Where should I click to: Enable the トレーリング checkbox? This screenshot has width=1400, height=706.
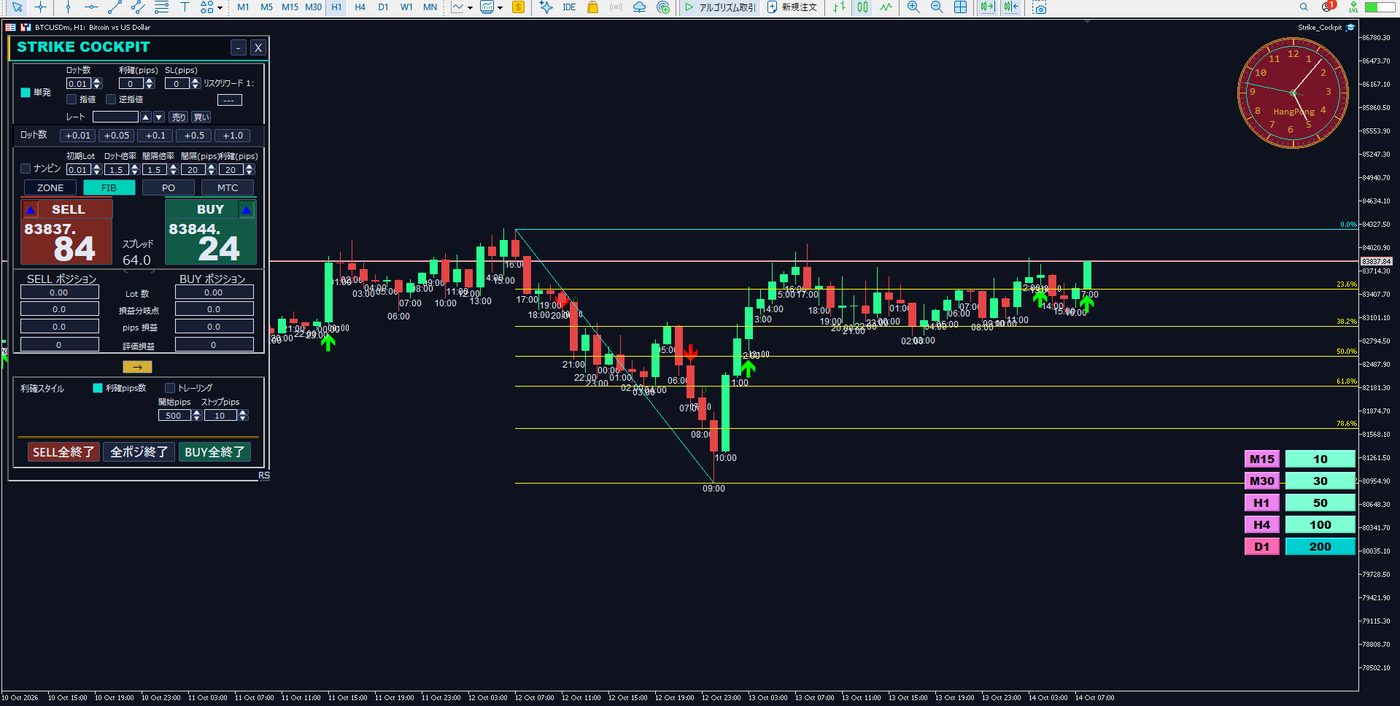(x=169, y=388)
